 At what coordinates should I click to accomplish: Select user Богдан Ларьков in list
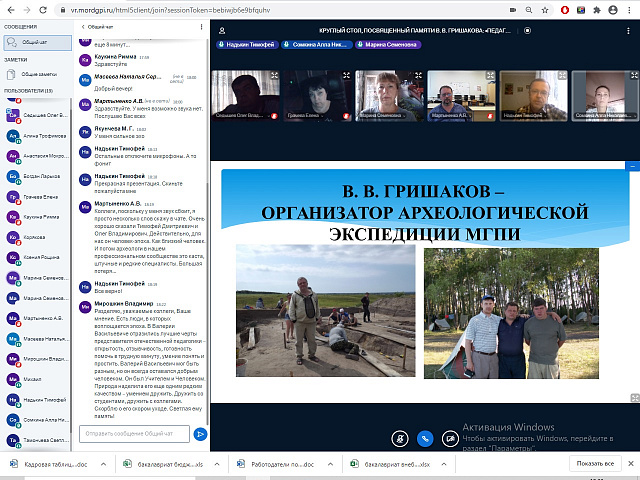pyautogui.click(x=38, y=176)
